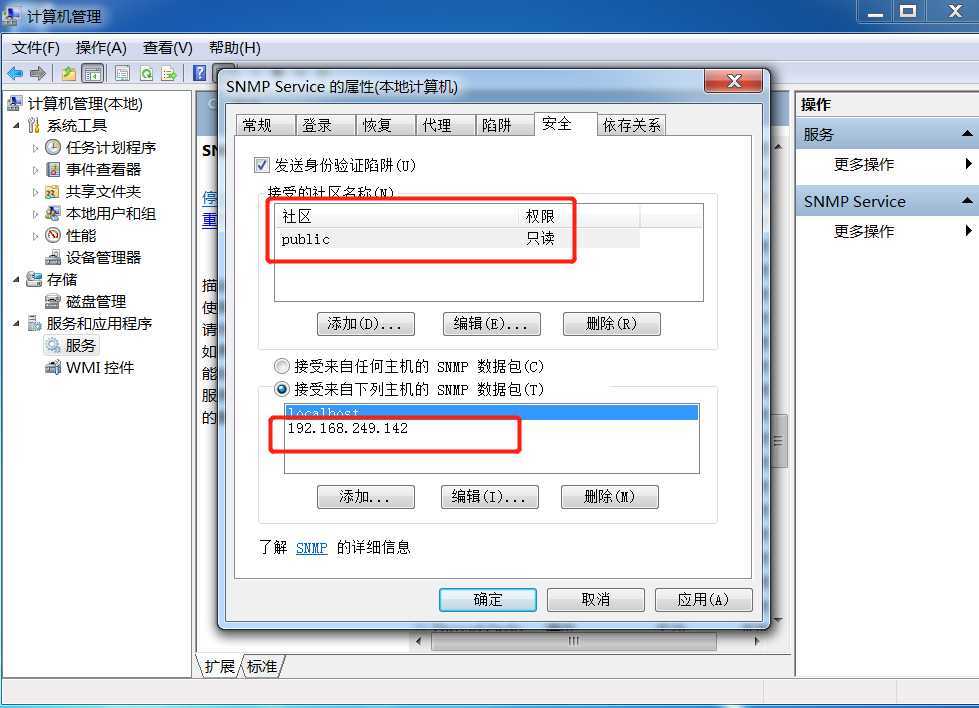Toggle the show/hide console tree icon
This screenshot has height=708, width=979.
click(92, 73)
